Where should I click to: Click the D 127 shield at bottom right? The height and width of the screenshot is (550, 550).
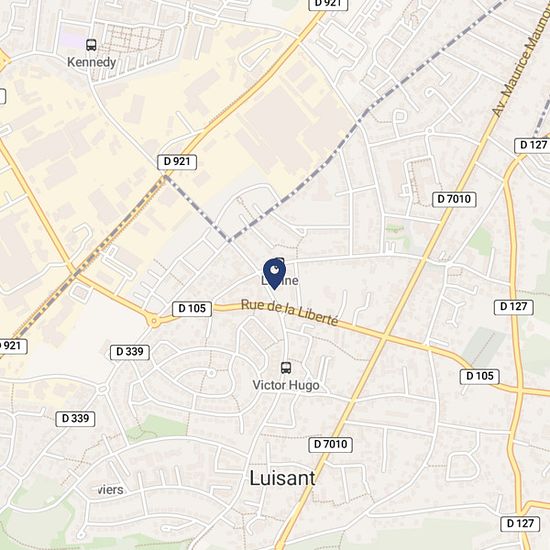520,524
